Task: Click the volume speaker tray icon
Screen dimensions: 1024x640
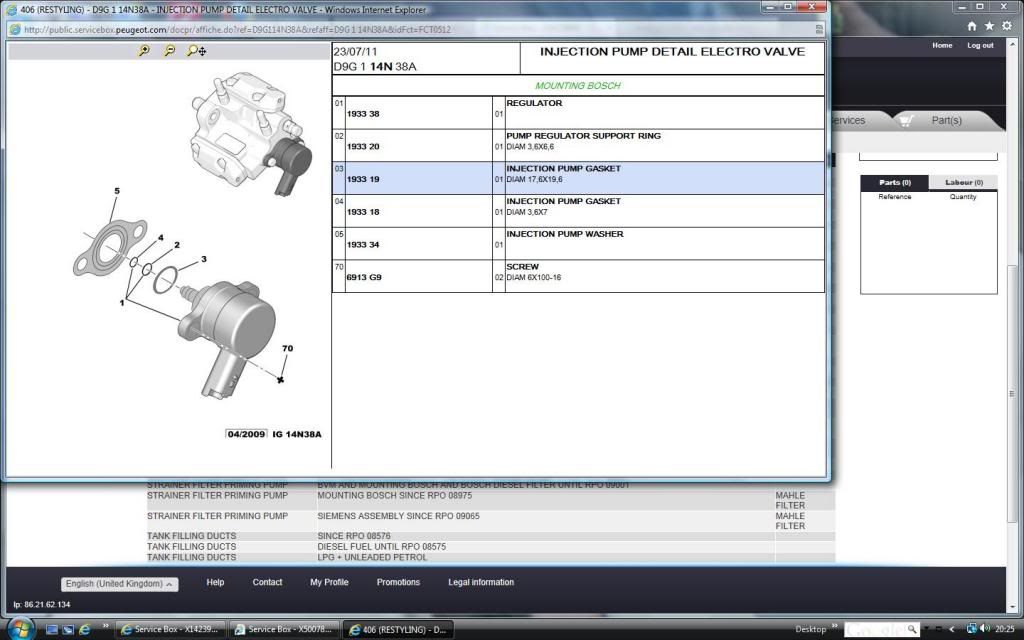Action: pos(984,629)
